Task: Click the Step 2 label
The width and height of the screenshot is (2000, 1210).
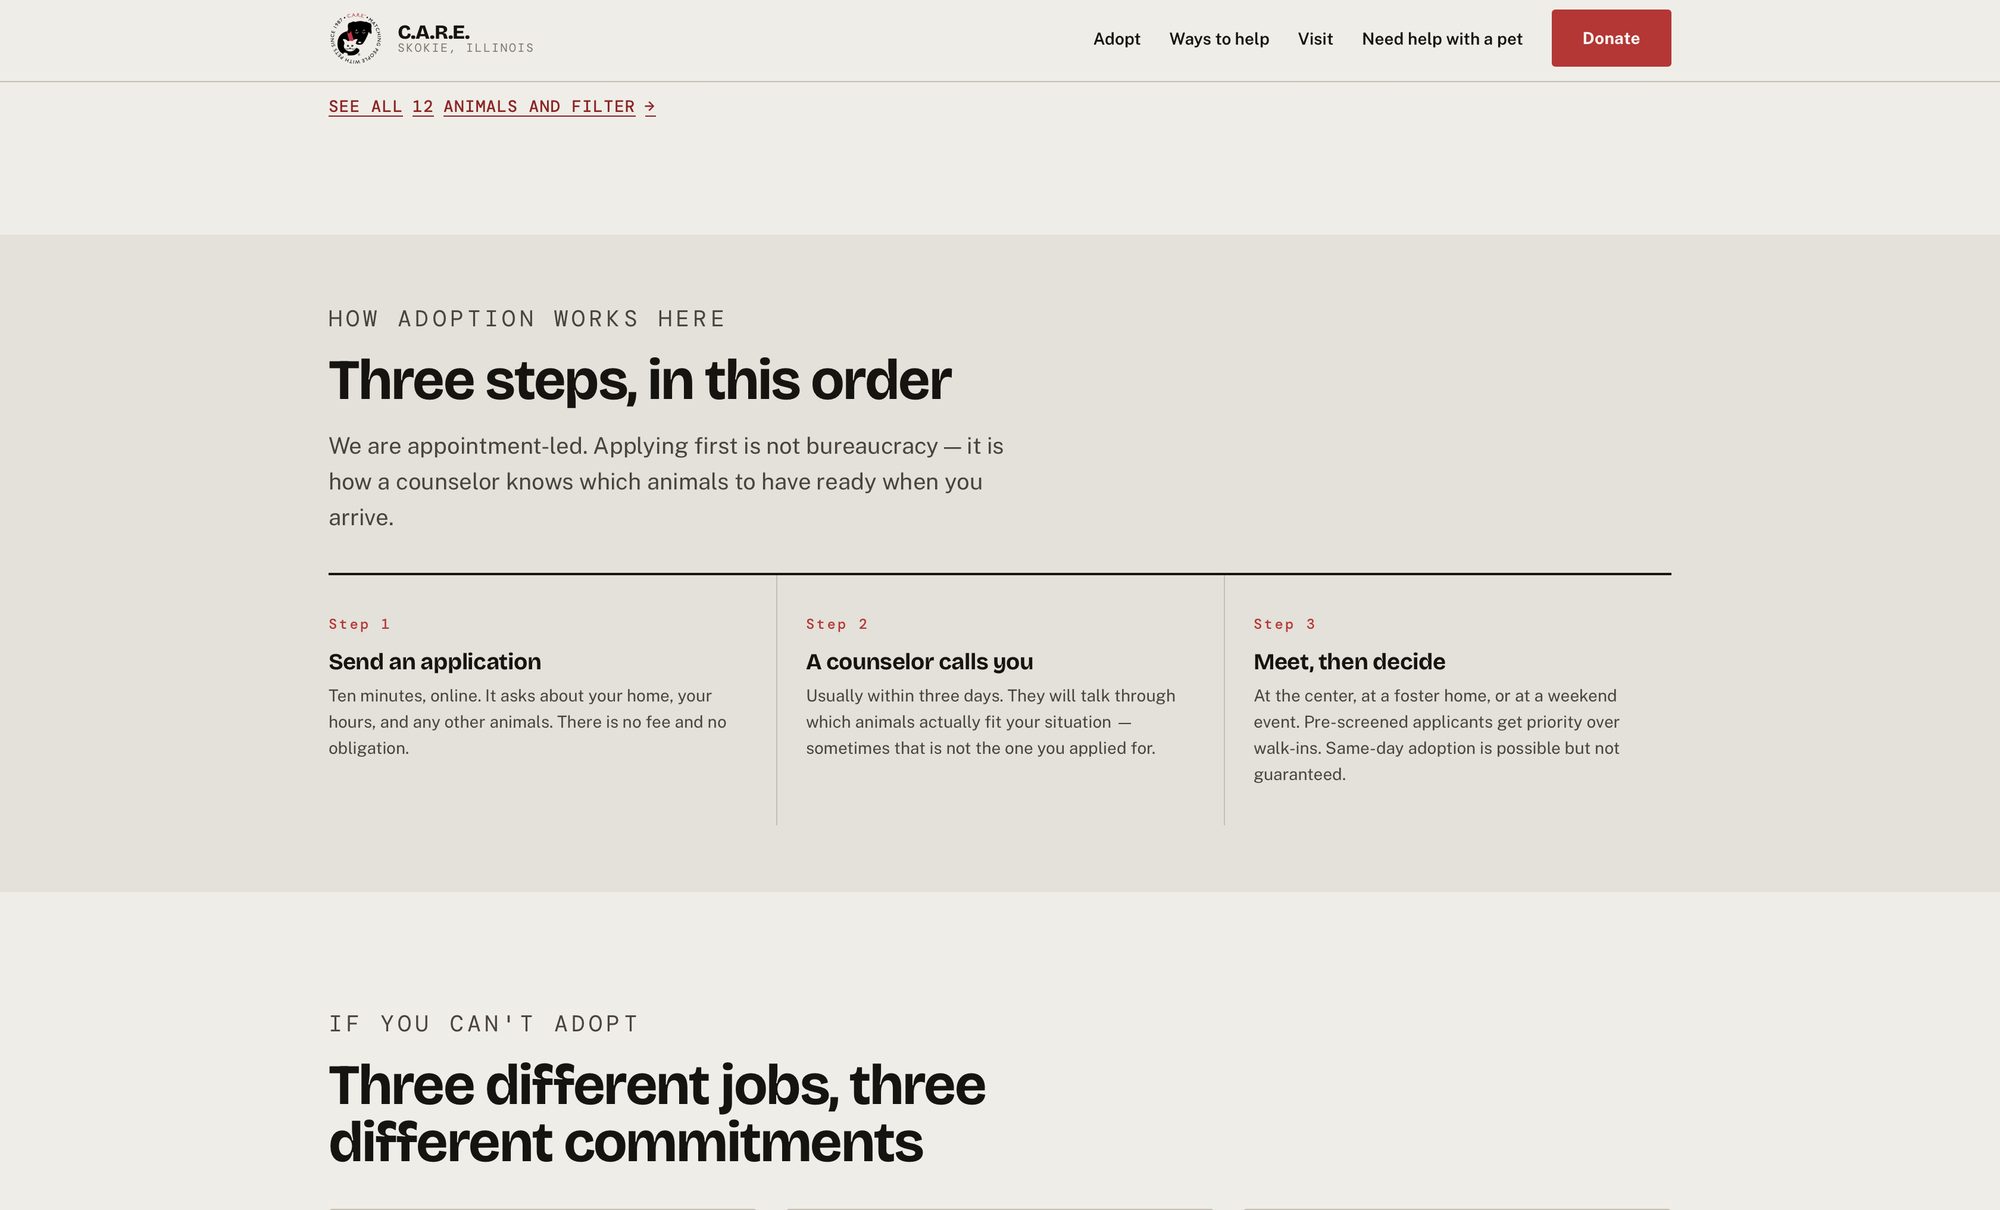Action: tap(837, 624)
